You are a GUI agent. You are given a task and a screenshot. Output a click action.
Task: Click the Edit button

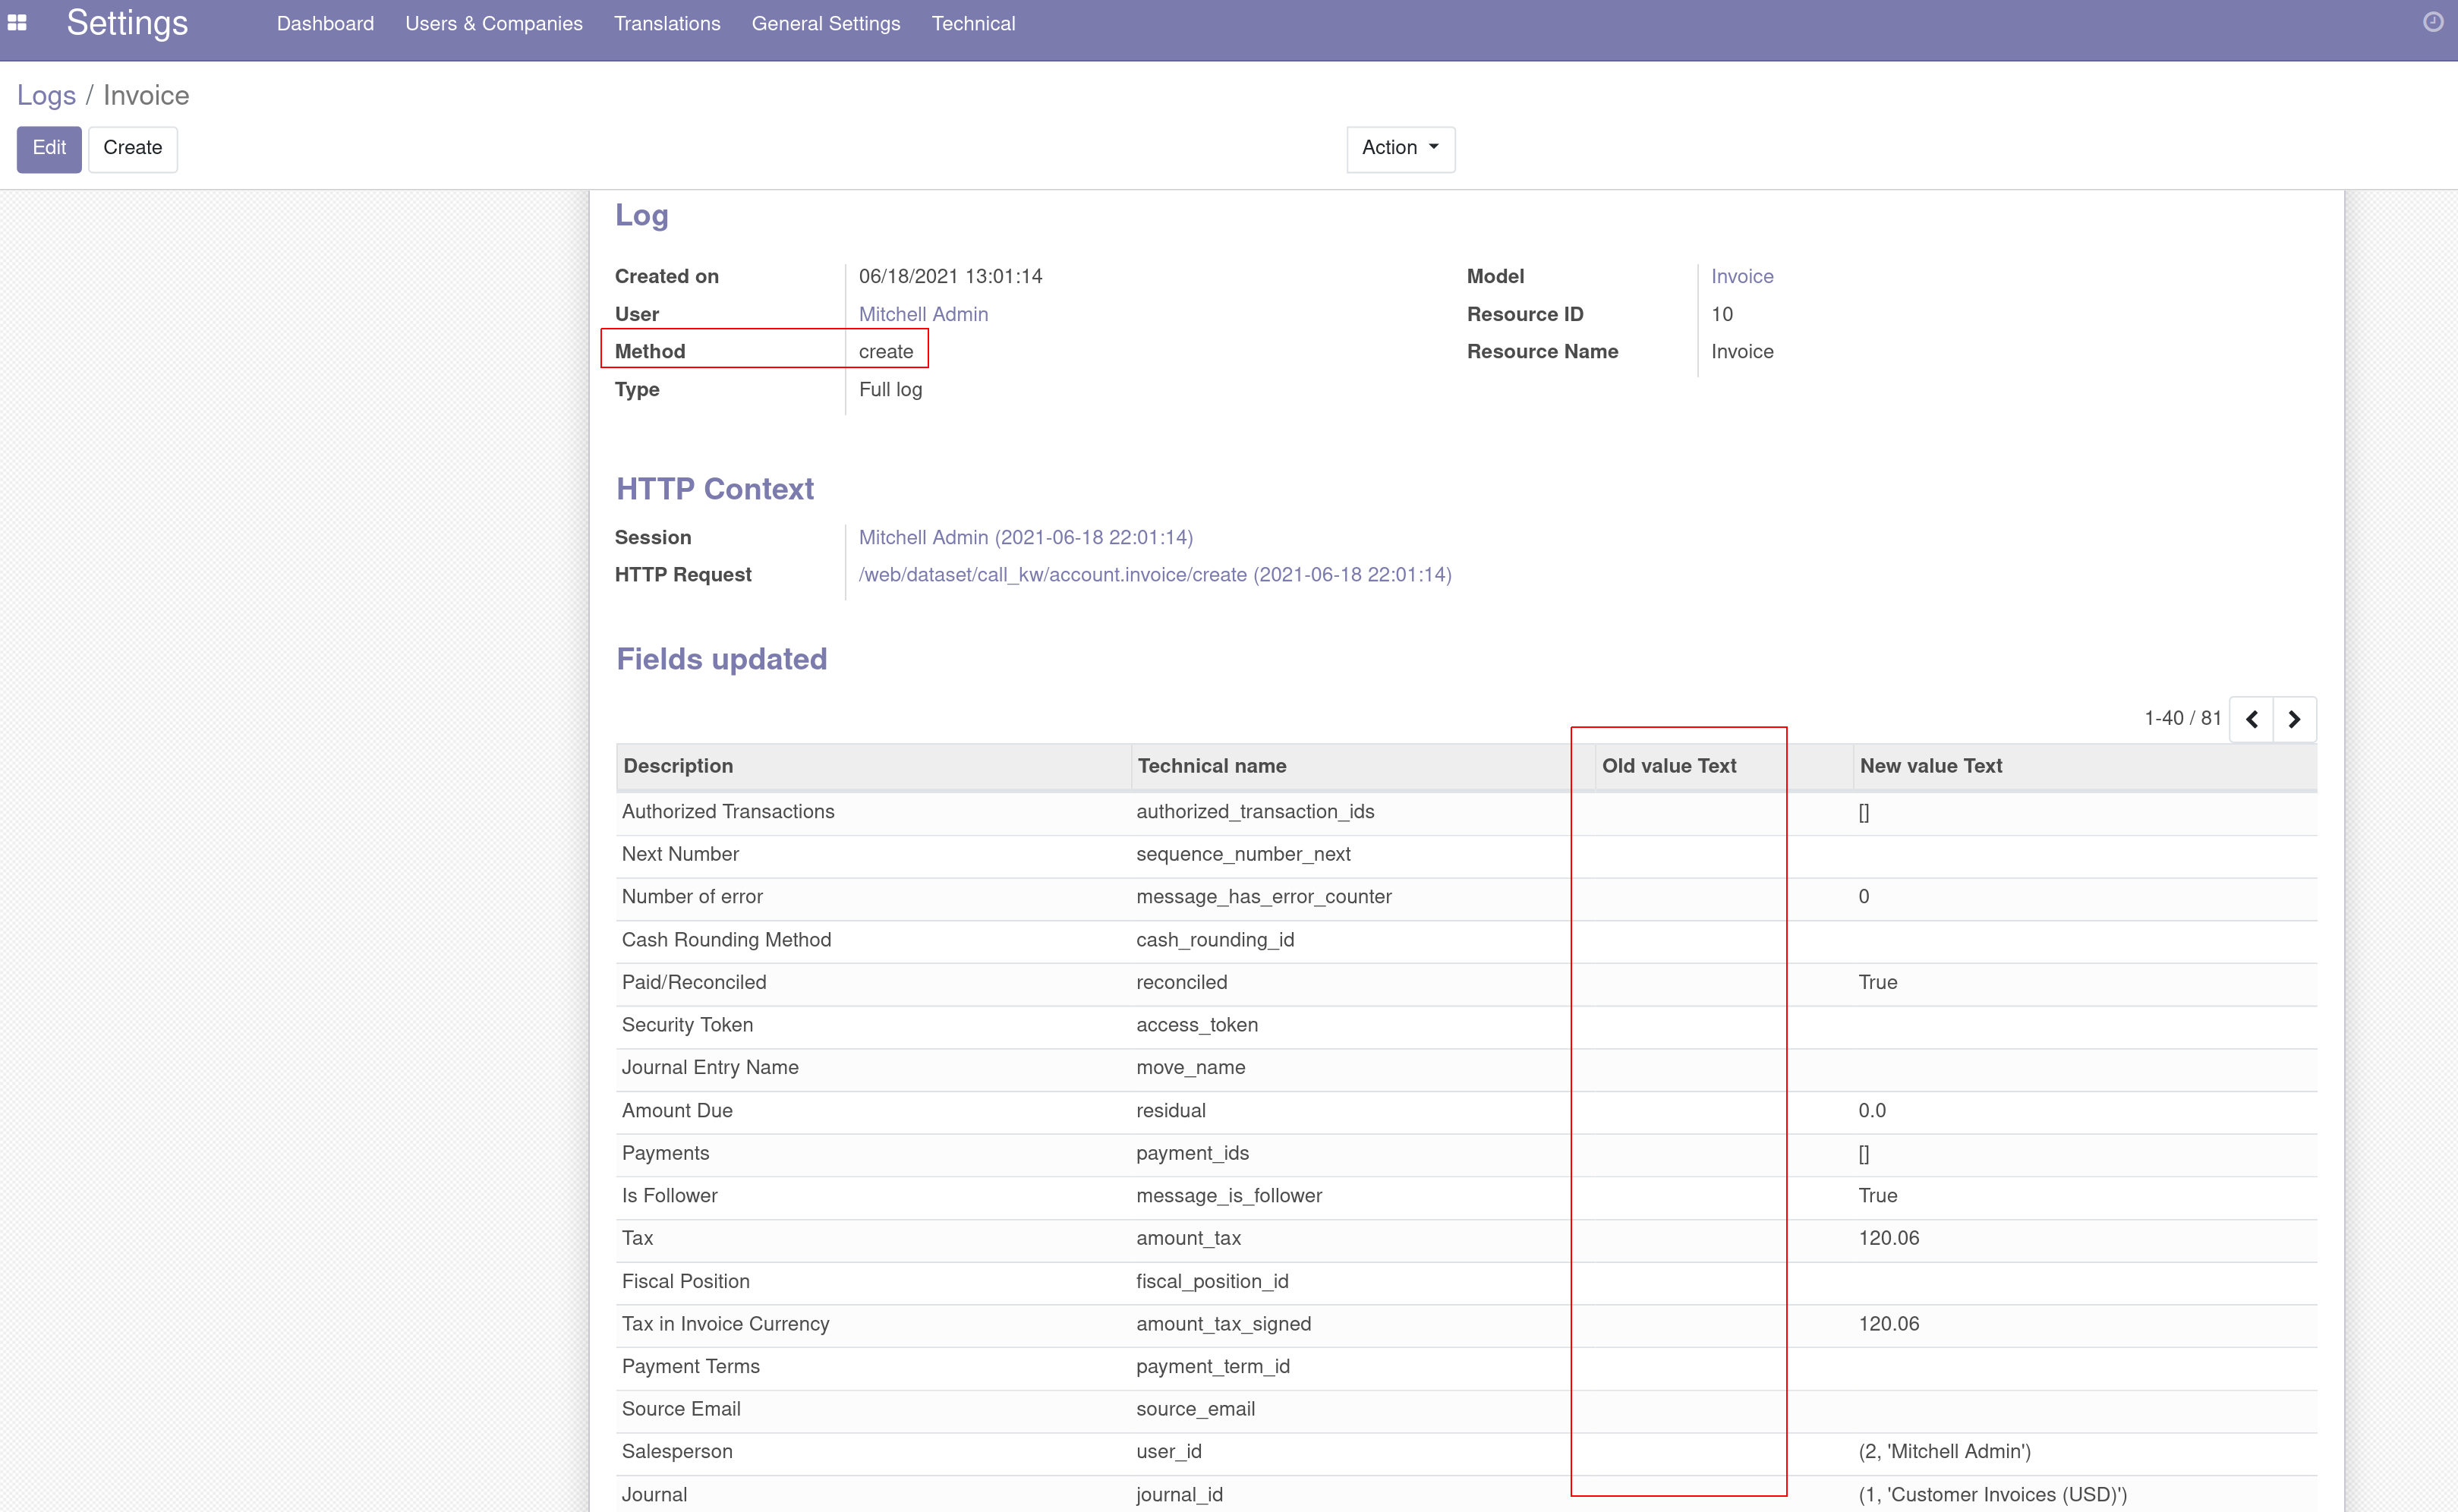tap(48, 148)
